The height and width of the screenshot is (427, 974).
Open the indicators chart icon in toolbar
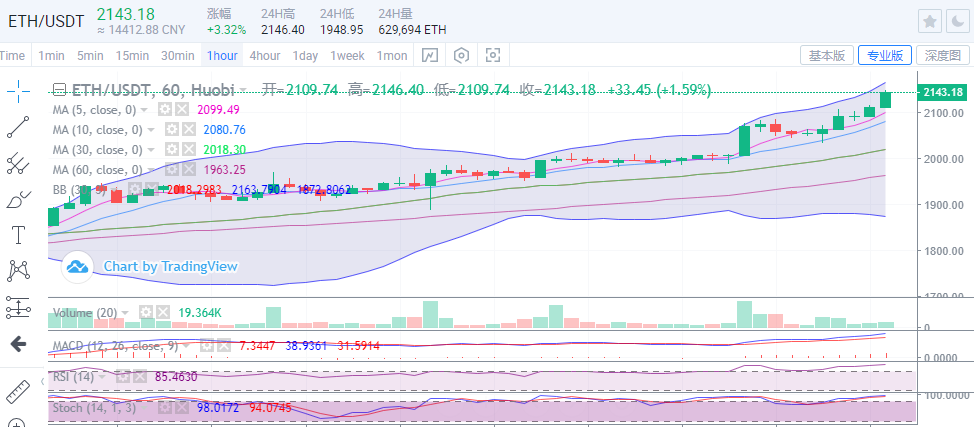click(430, 55)
